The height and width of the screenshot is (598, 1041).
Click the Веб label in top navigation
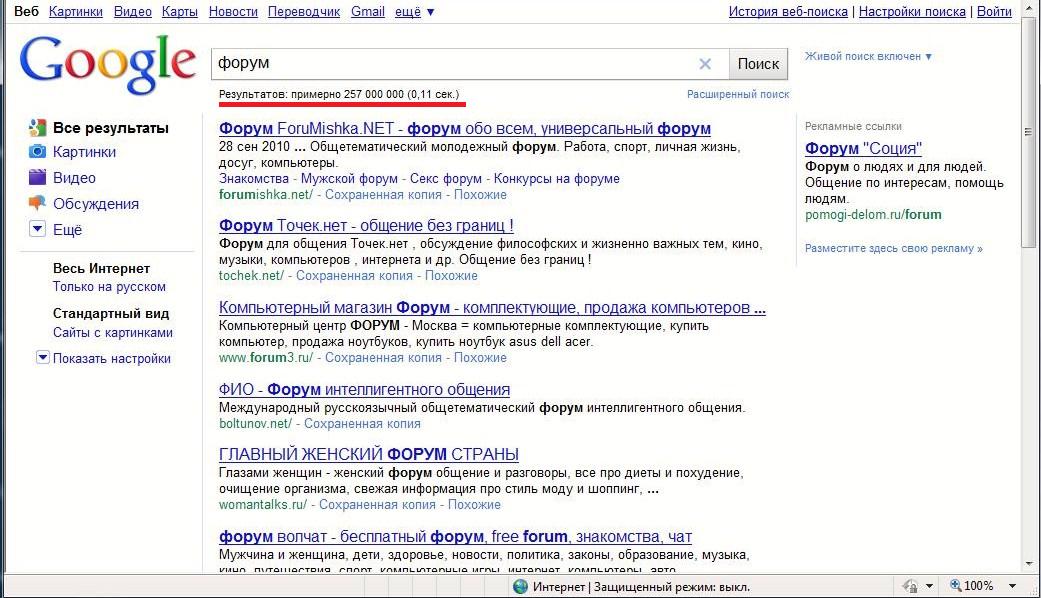(x=27, y=12)
